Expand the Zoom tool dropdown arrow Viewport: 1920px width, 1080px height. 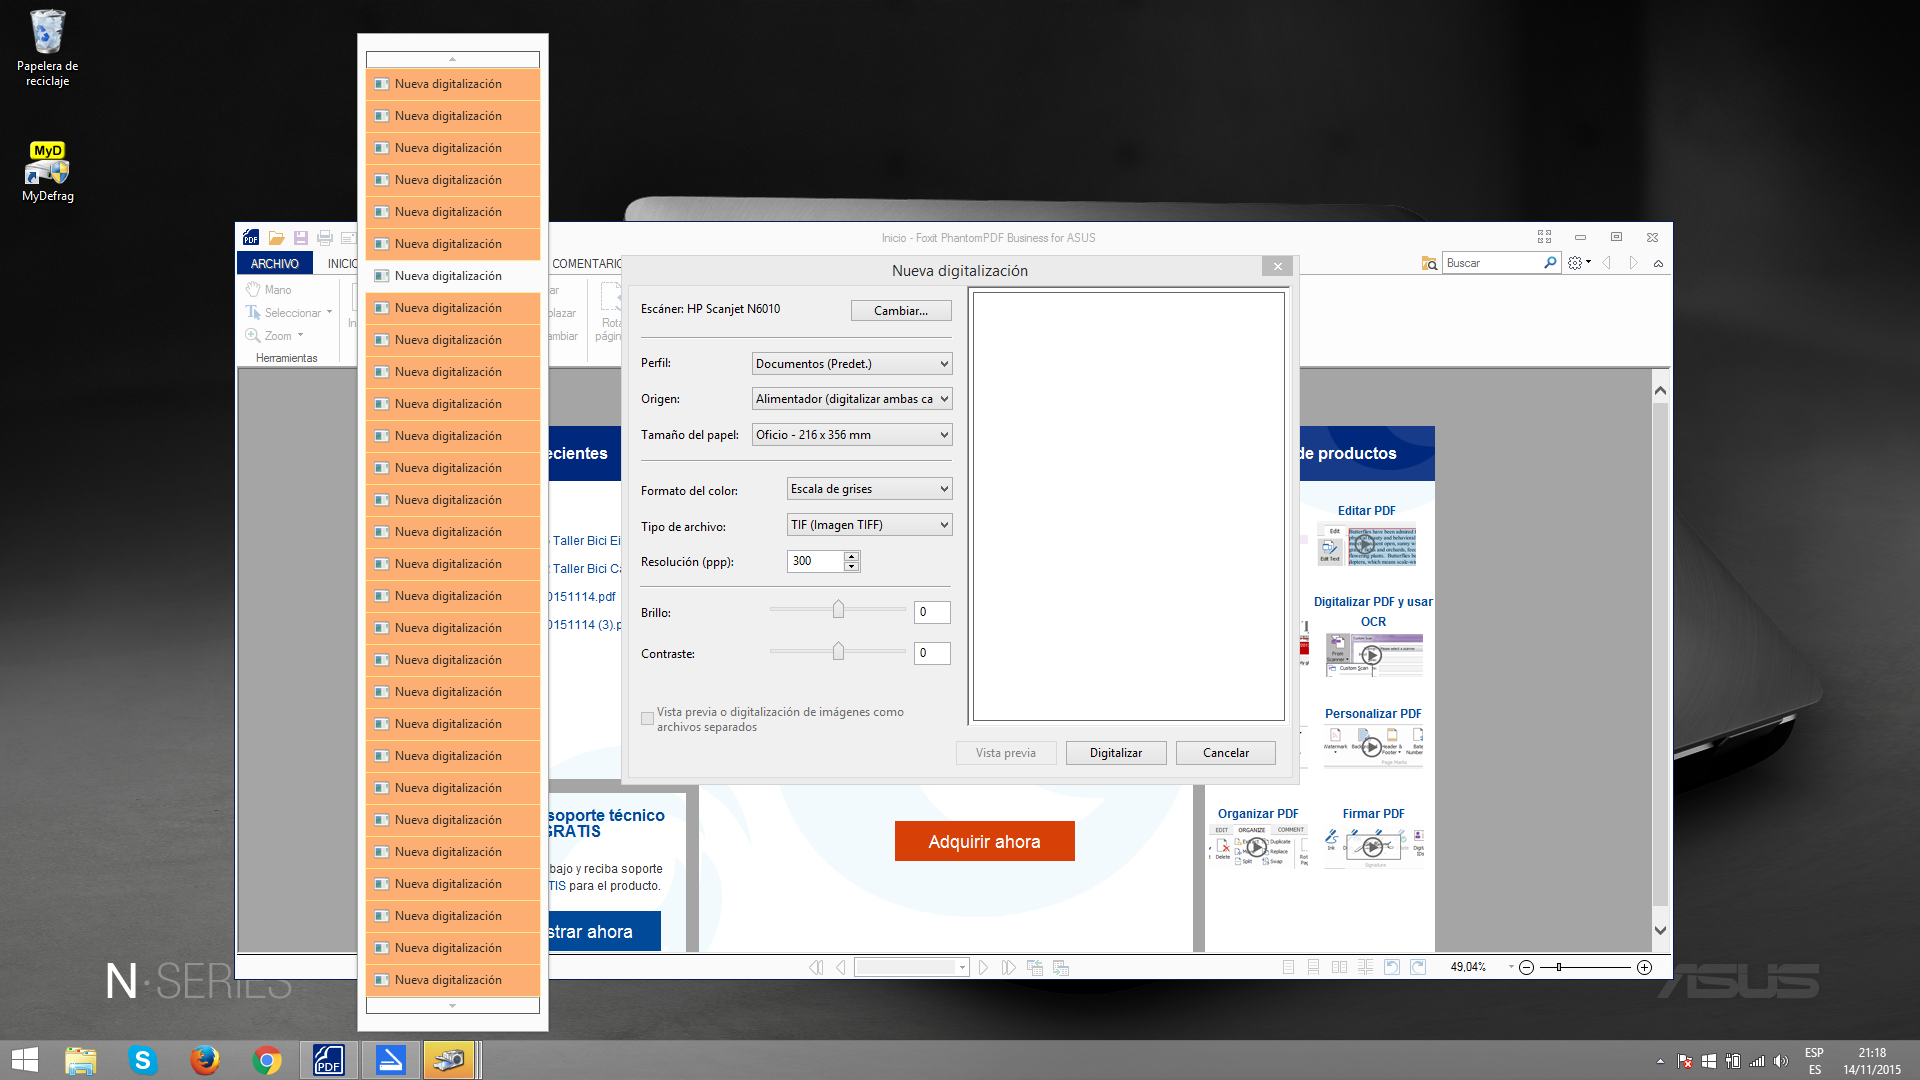(300, 336)
